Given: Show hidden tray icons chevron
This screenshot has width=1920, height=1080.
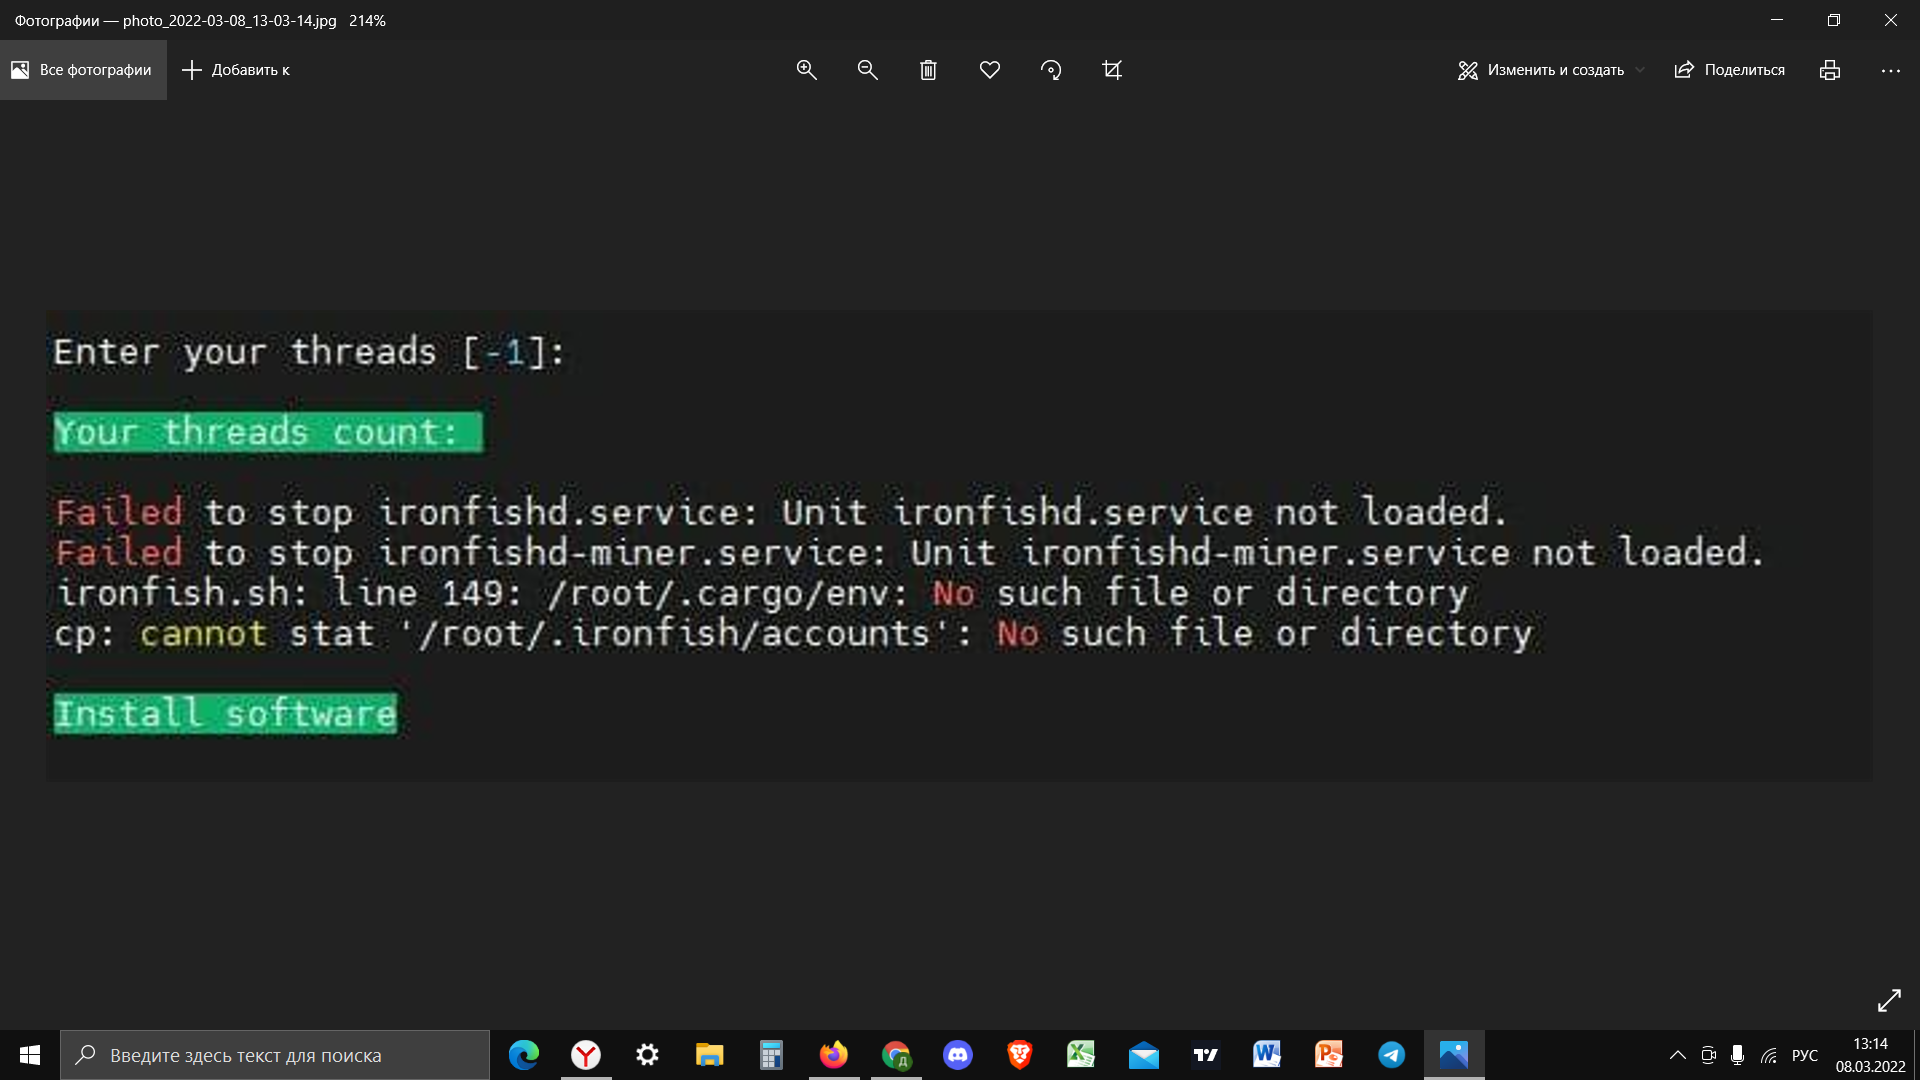Looking at the screenshot, I should coord(1678,1055).
